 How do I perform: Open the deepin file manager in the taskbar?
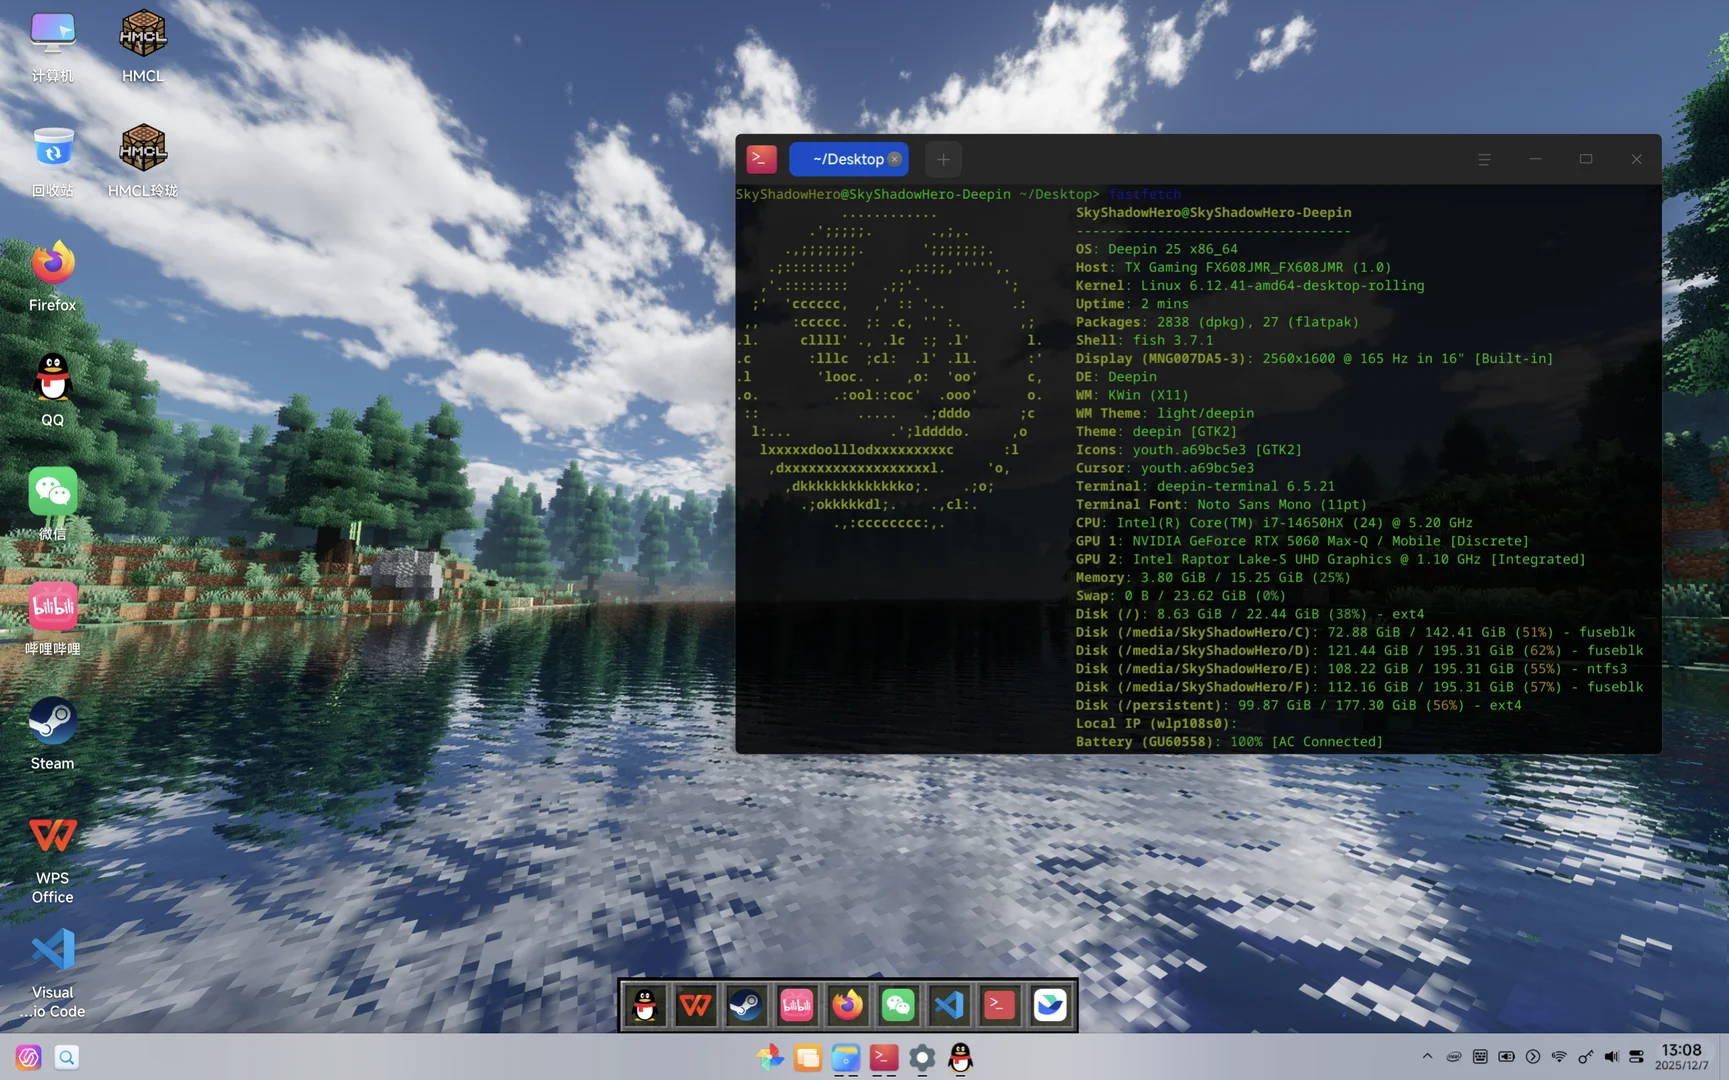tap(845, 1058)
